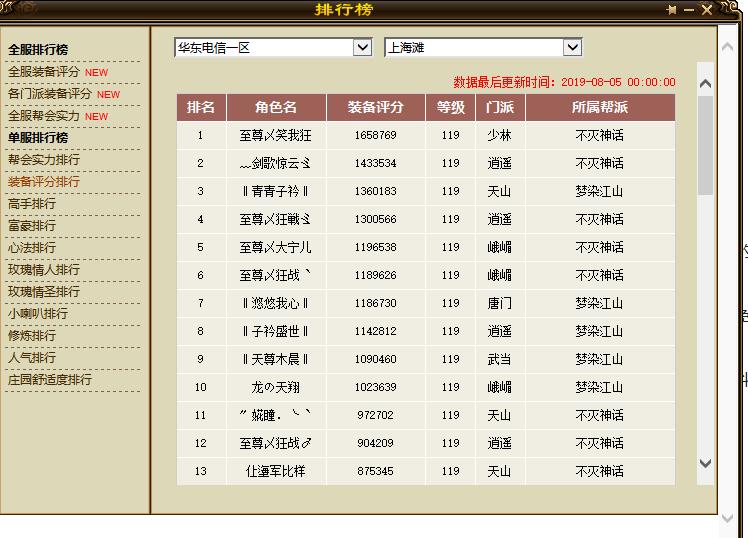Click the ranking table scrollbar thumb
The height and width of the screenshot is (538, 748).
click(x=705, y=145)
